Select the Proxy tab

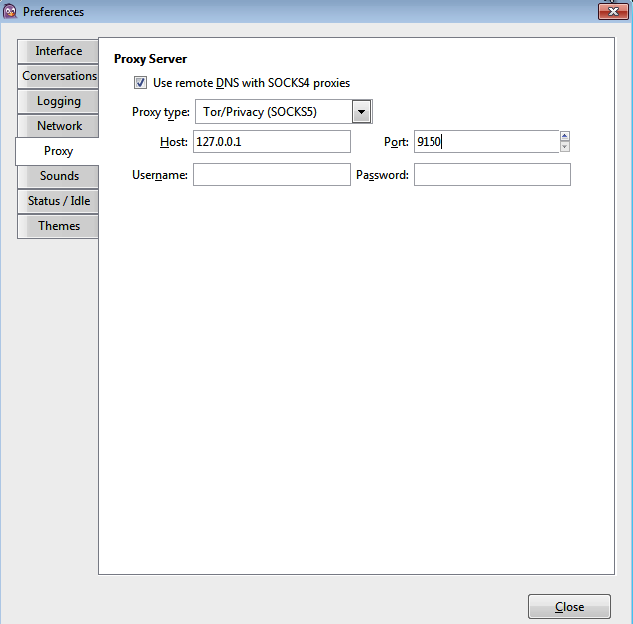click(58, 151)
